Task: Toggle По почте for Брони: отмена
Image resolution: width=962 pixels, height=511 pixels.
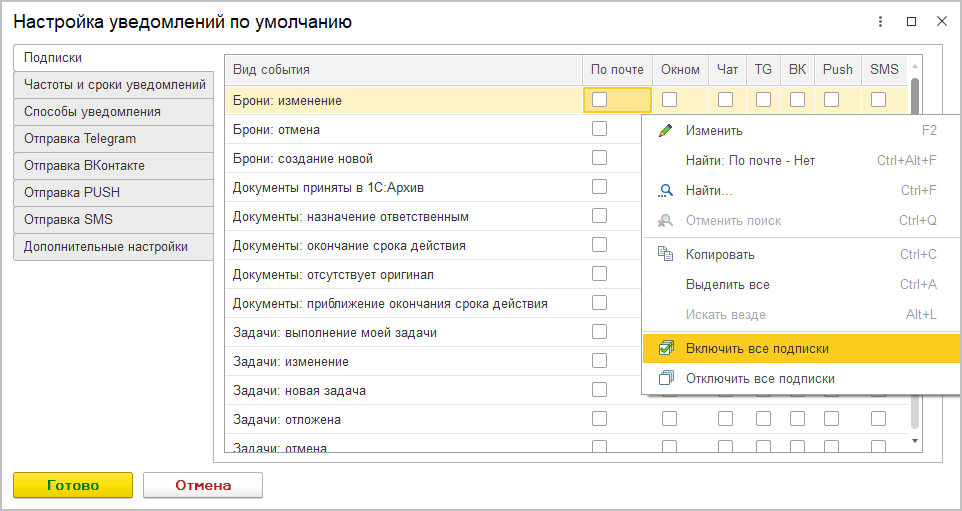Action: (600, 129)
